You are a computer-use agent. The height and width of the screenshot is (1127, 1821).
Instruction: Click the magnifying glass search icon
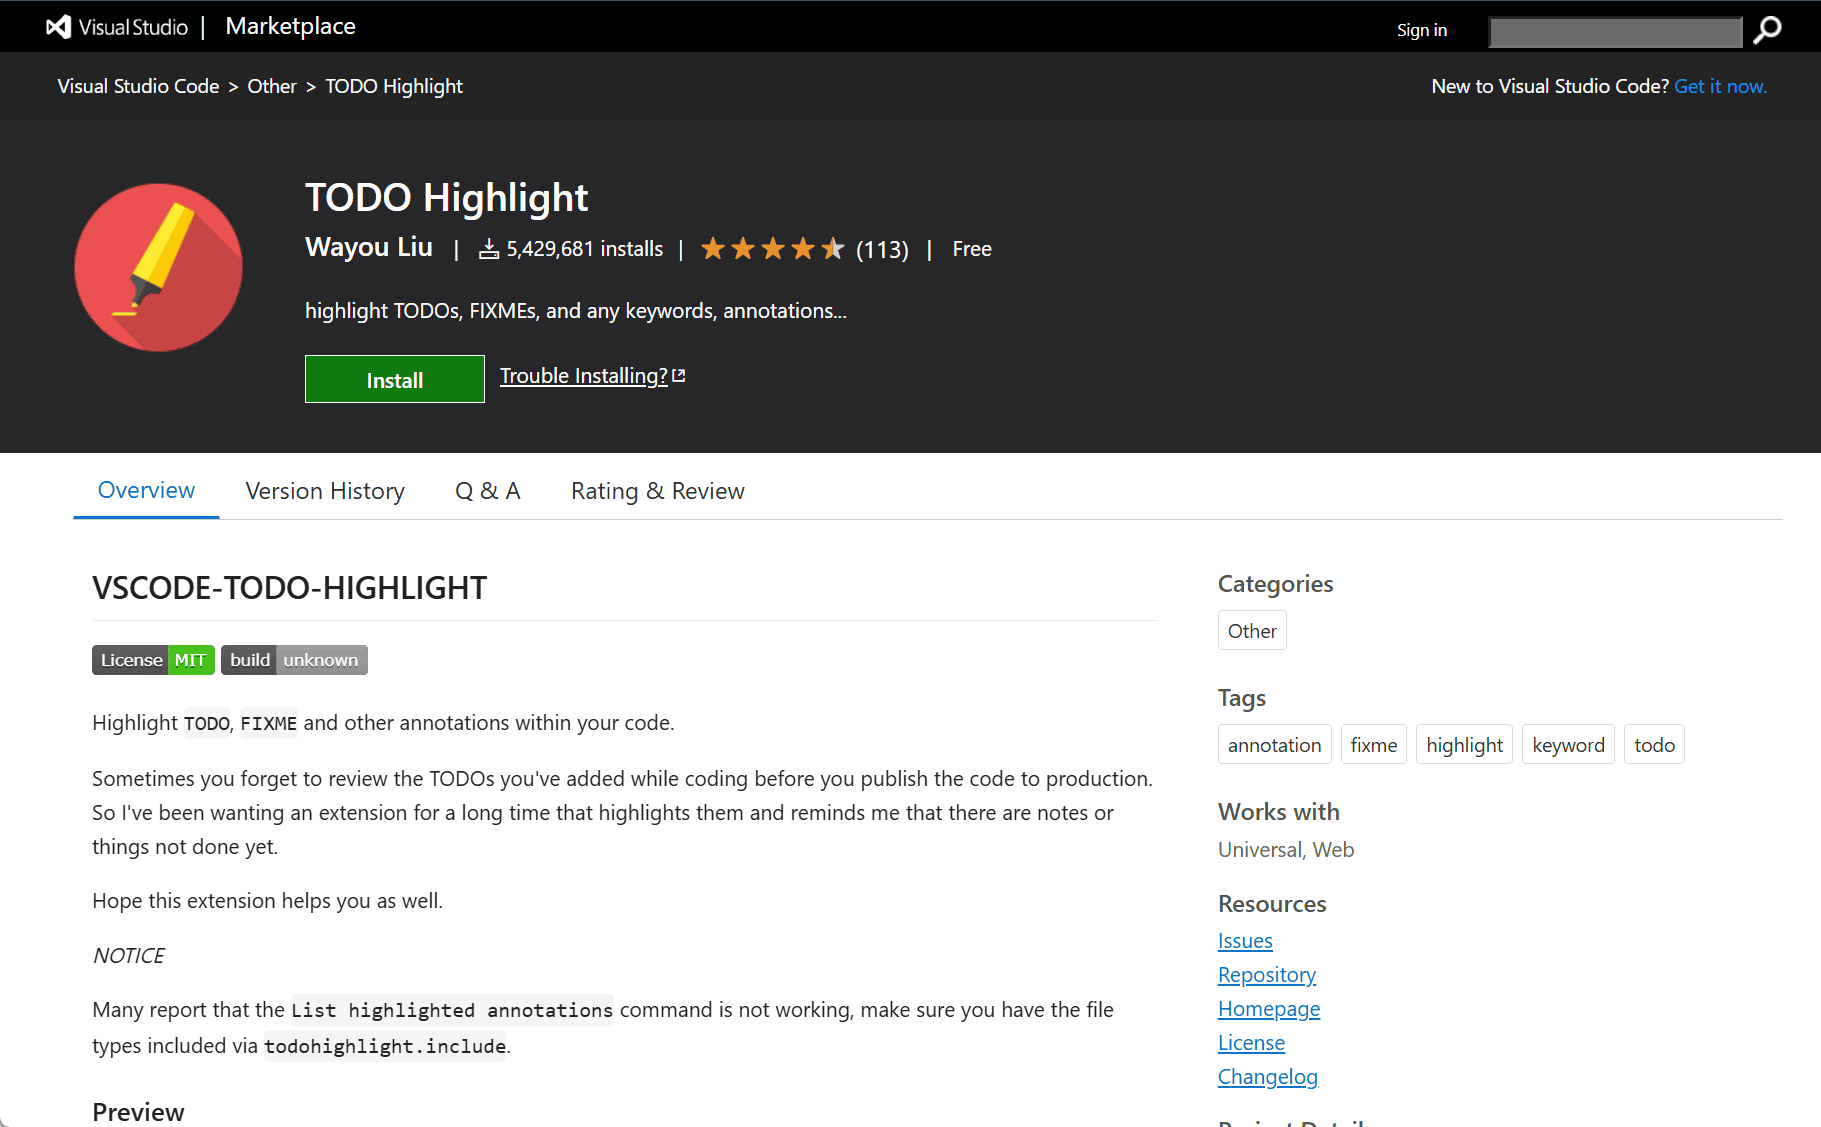1767,30
